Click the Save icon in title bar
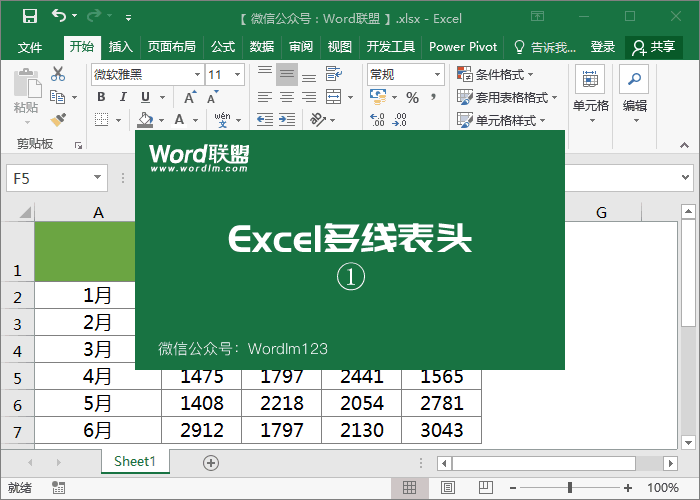Viewport: 700px width, 500px height. point(29,17)
